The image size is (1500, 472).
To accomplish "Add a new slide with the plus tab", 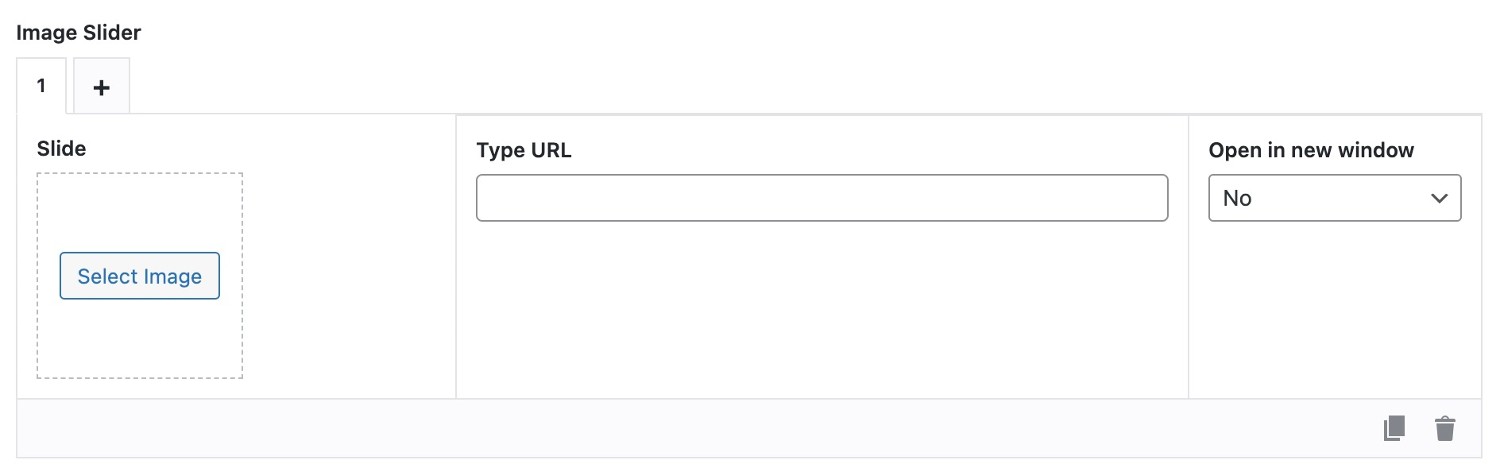I will (x=101, y=87).
